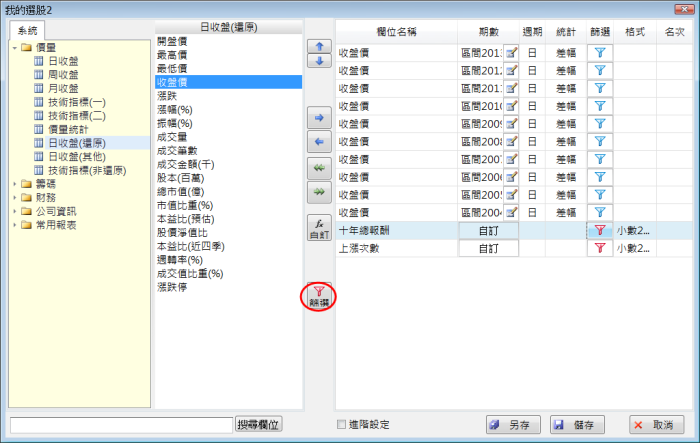Select 月收盤 in the tree
The width and height of the screenshot is (700, 443).
[x=63, y=88]
